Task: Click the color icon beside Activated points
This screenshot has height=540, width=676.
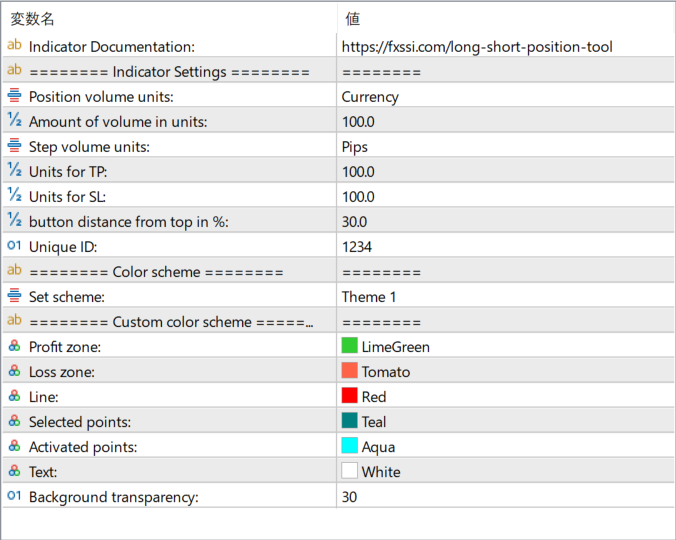Action: [x=14, y=446]
